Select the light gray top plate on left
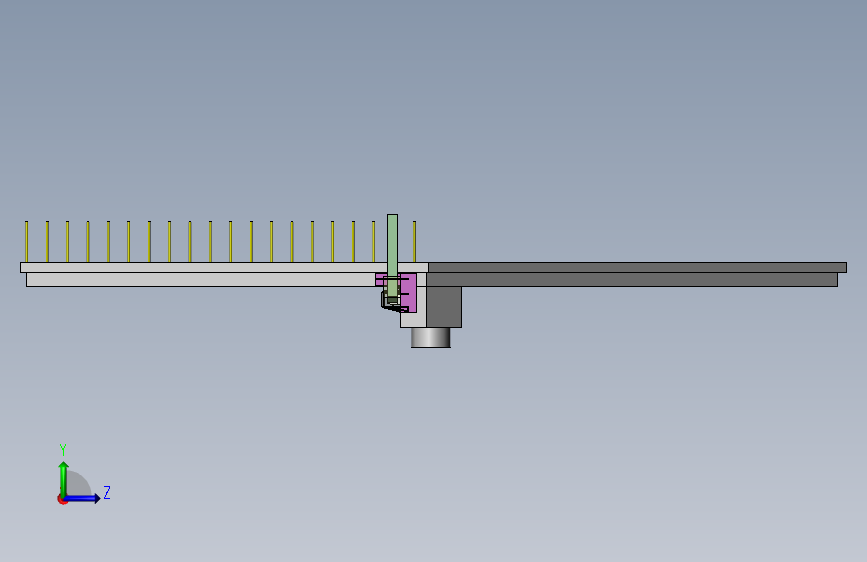Image resolution: width=867 pixels, height=562 pixels. click(x=224, y=268)
